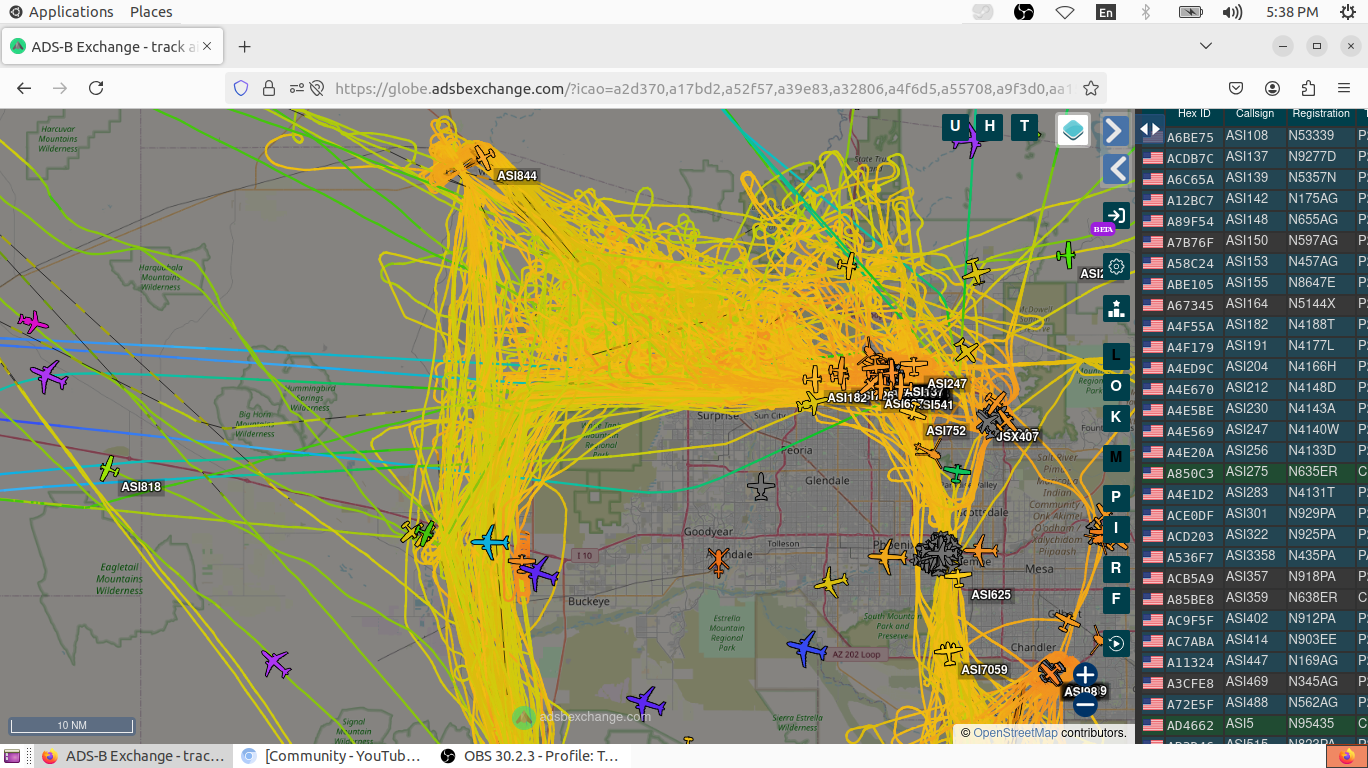The width and height of the screenshot is (1368, 768).
Task: Select the JSX407 label on map
Action: pyautogui.click(x=1018, y=437)
